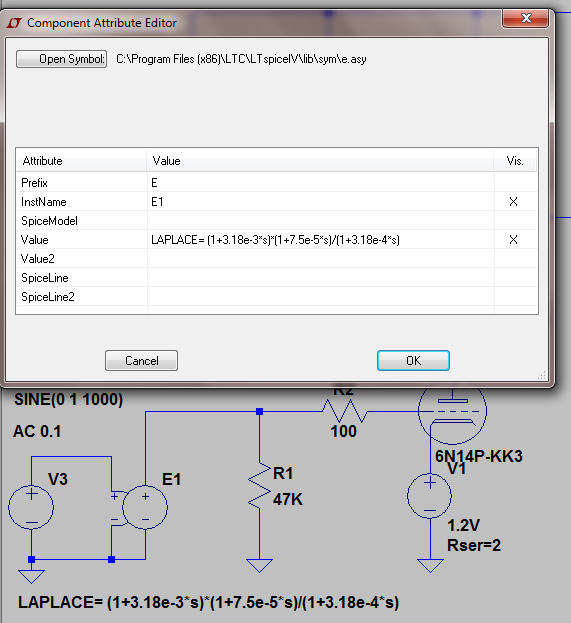The width and height of the screenshot is (571, 623).
Task: Select the InstName attribute label
Action: [x=44, y=202]
